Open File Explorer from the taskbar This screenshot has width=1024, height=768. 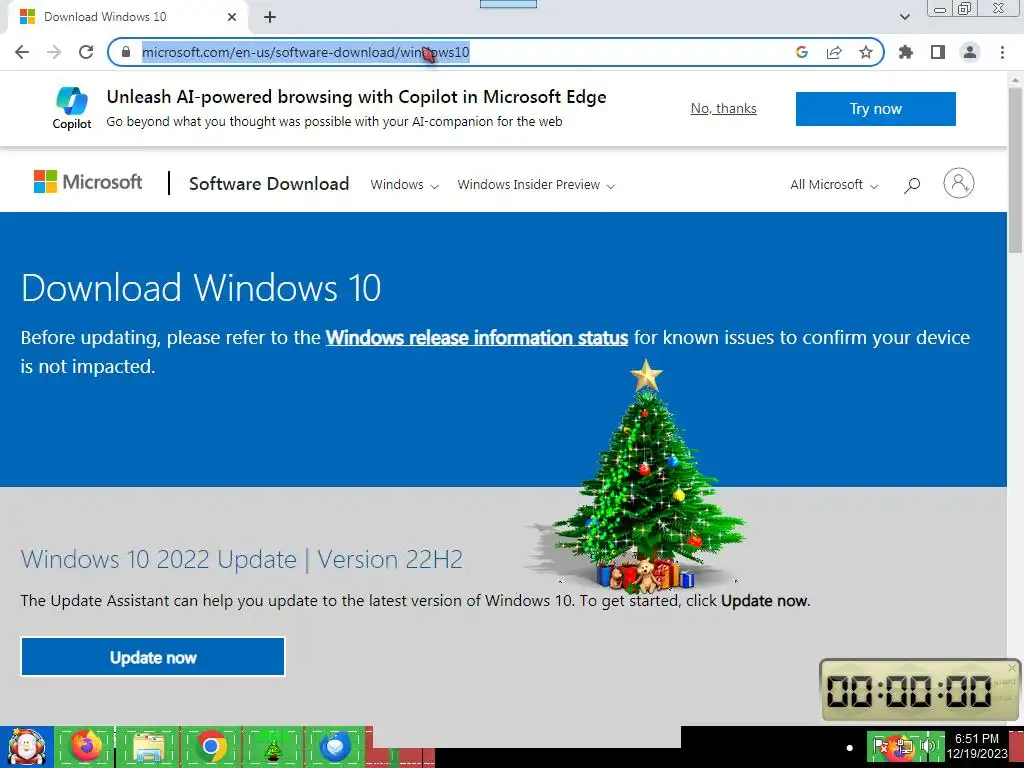point(149,746)
